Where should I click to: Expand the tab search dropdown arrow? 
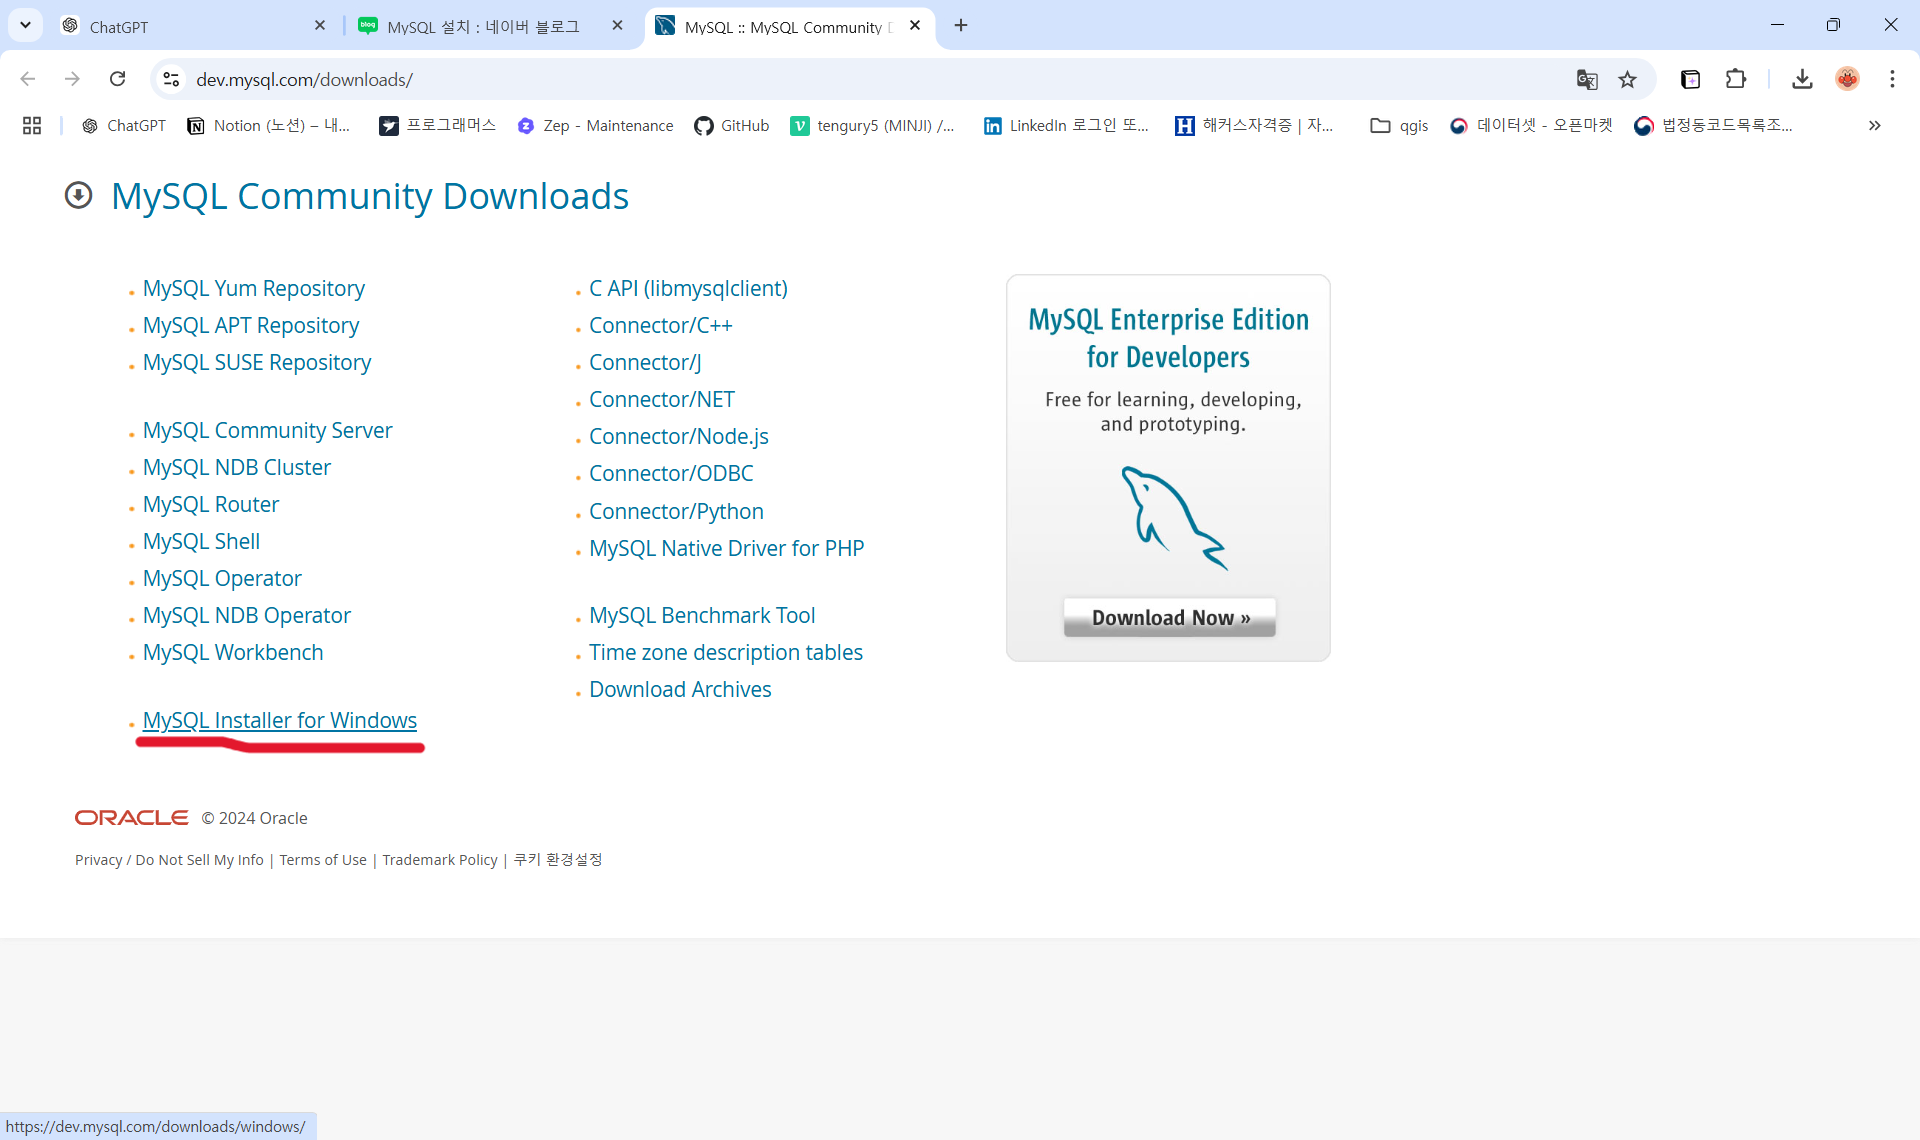tap(25, 25)
